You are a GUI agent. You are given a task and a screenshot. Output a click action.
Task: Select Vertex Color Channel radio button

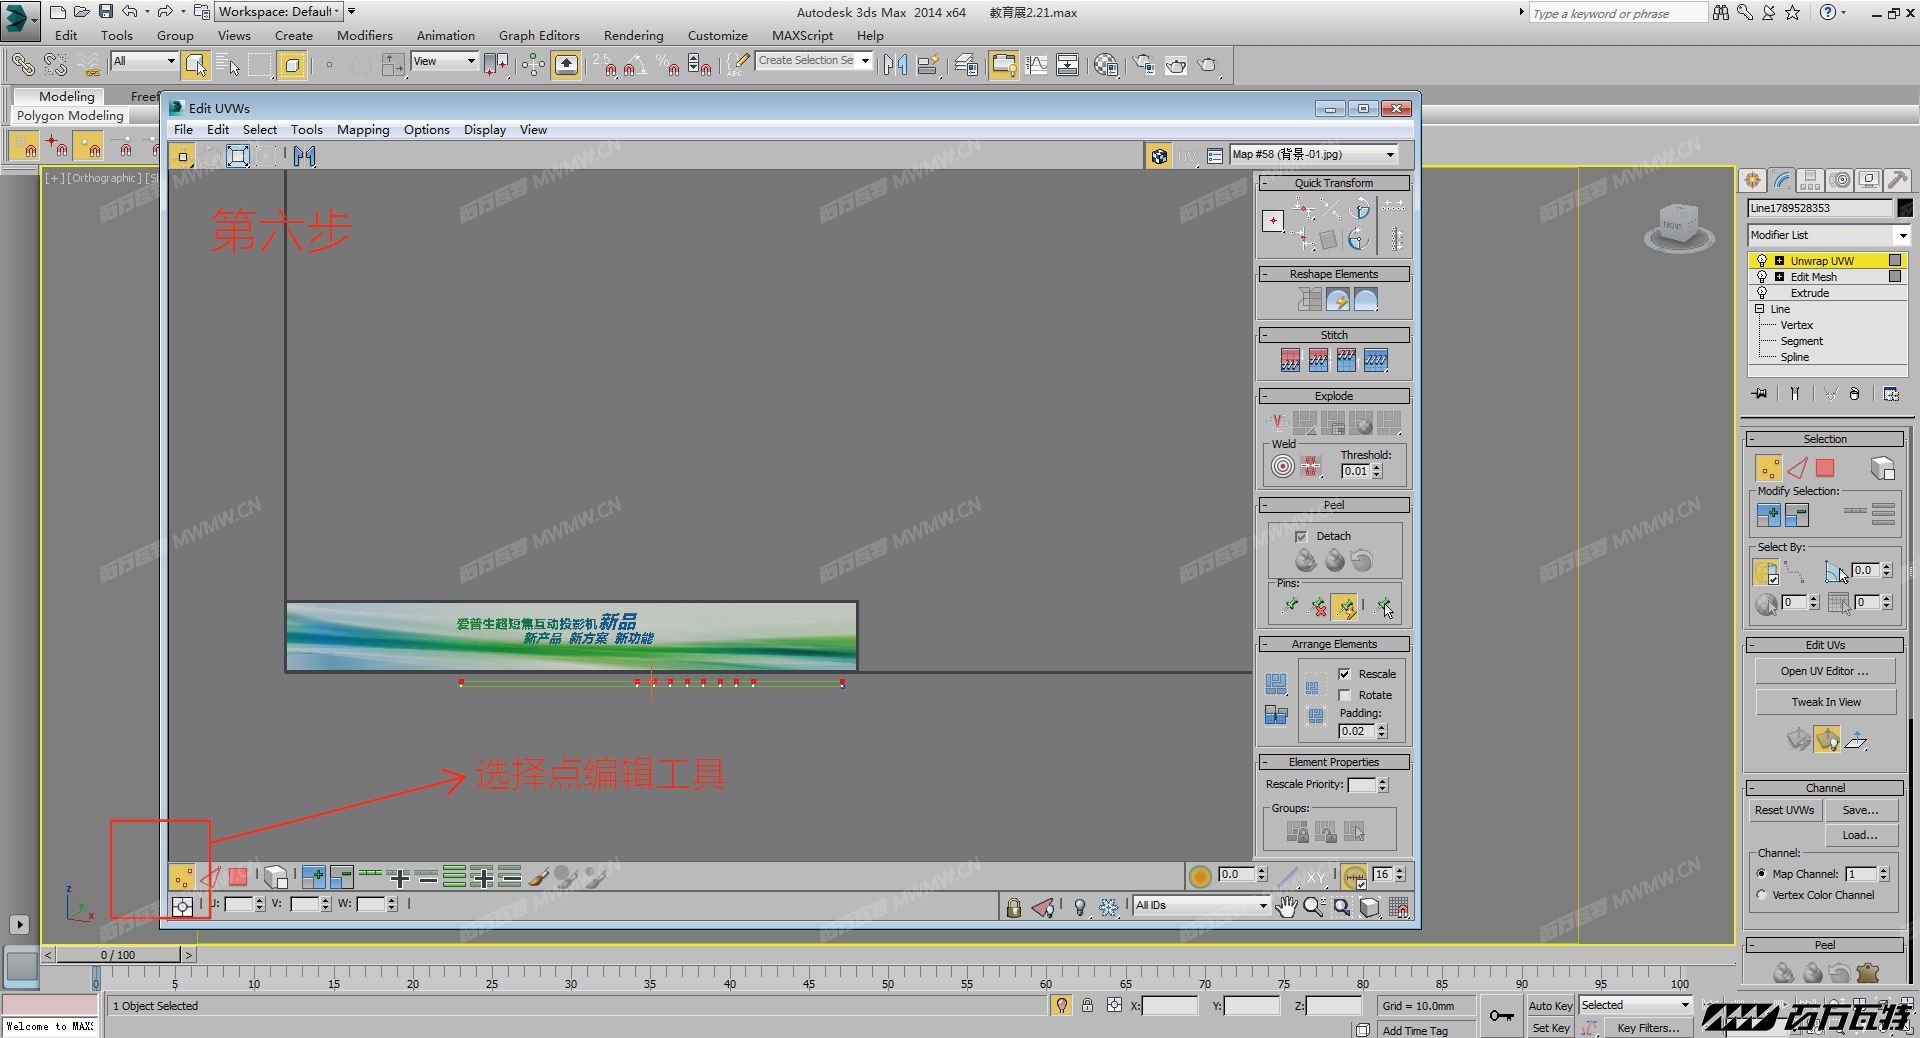(1761, 895)
